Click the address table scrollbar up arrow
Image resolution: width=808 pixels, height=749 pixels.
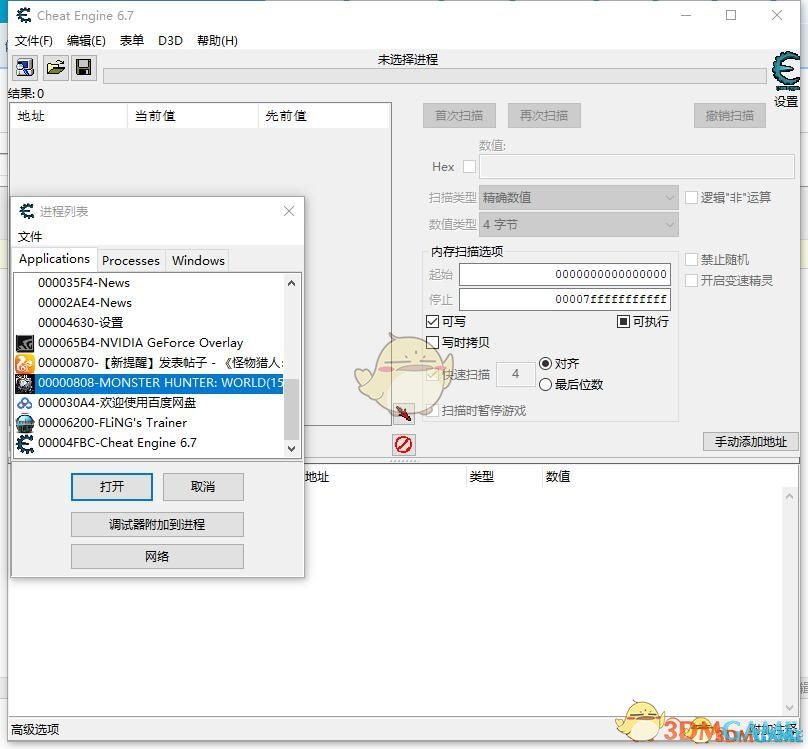[x=789, y=496]
